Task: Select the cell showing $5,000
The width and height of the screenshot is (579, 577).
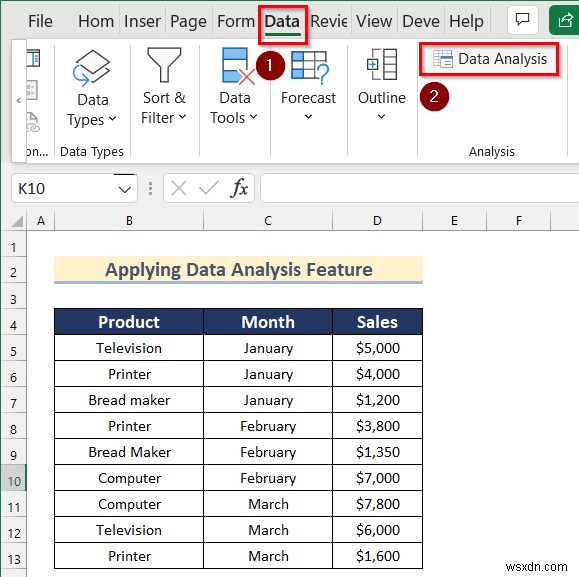Action: [x=377, y=348]
